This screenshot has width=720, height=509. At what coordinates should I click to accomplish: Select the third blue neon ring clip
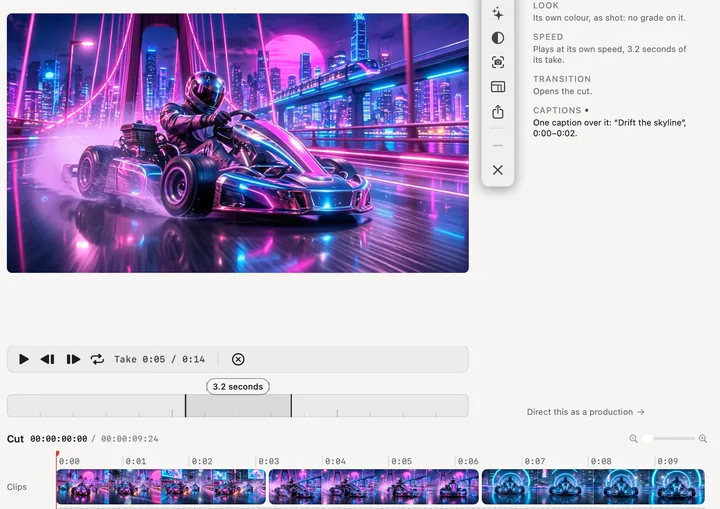(593, 486)
